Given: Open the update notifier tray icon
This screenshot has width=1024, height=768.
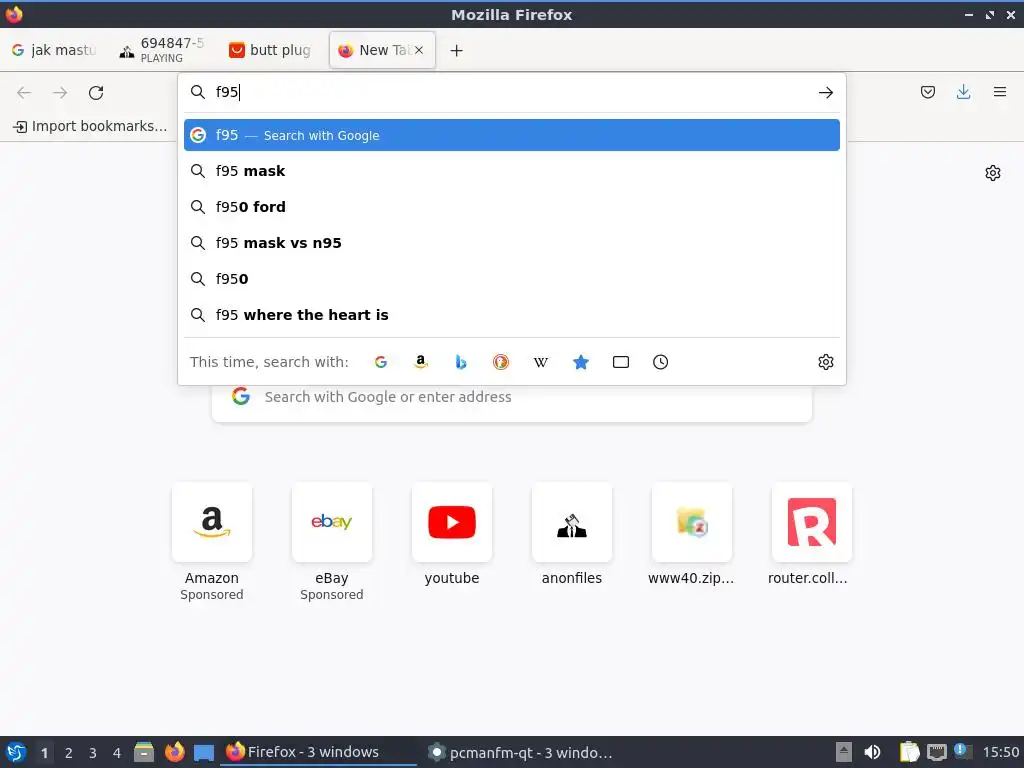Looking at the screenshot, I should [963, 751].
